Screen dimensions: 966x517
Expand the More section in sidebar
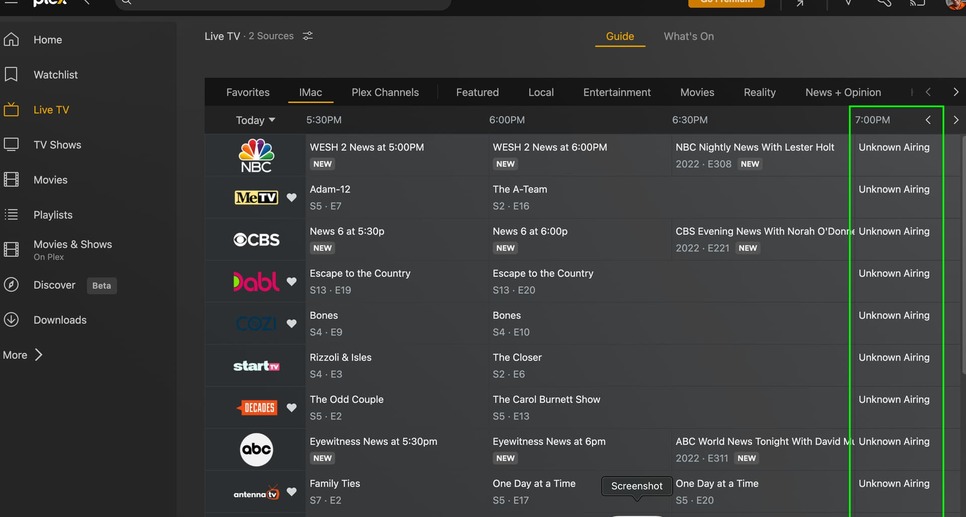[22, 355]
